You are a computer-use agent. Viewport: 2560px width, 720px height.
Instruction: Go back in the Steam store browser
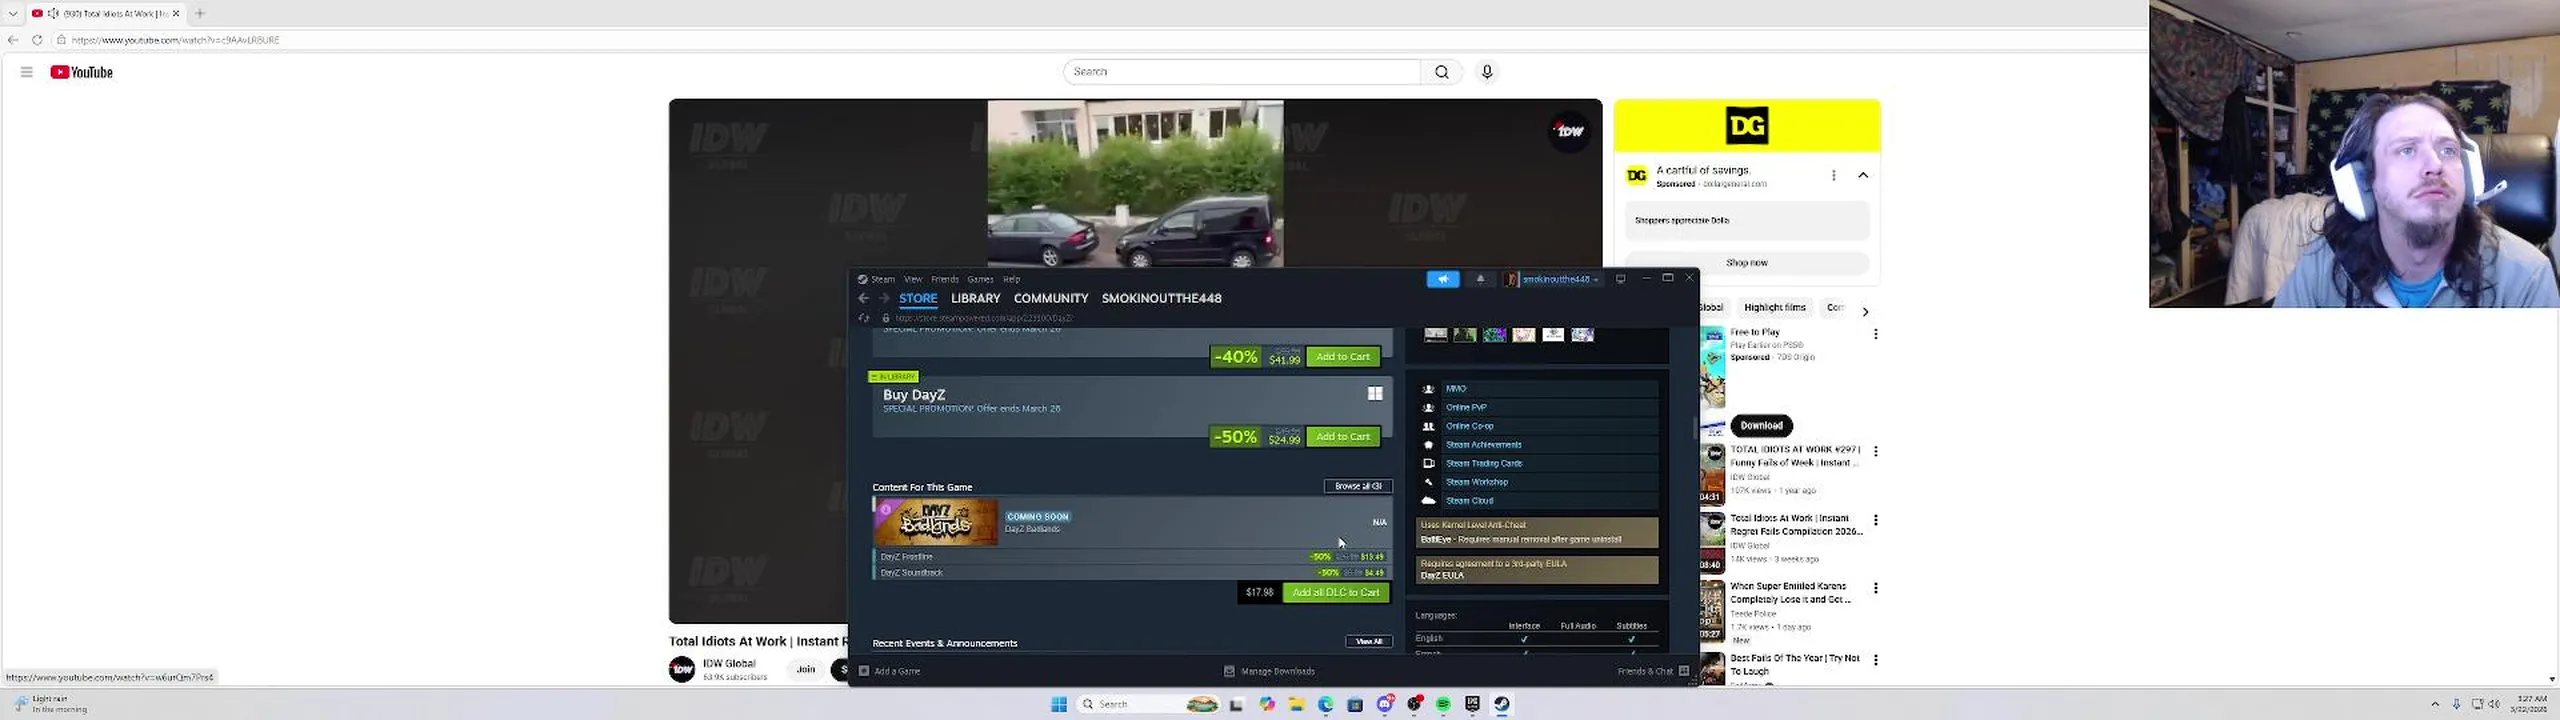[863, 298]
